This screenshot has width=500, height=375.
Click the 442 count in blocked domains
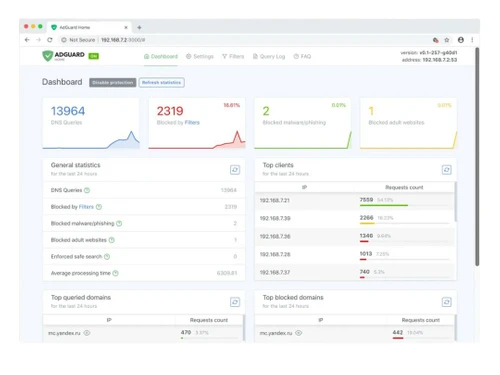[x=398, y=332]
